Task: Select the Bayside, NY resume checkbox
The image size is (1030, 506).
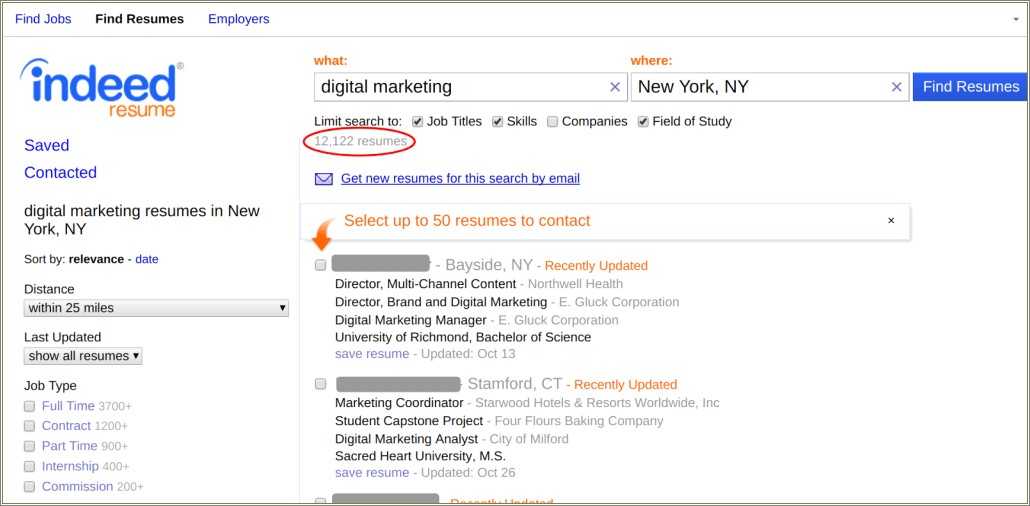Action: click(x=321, y=265)
